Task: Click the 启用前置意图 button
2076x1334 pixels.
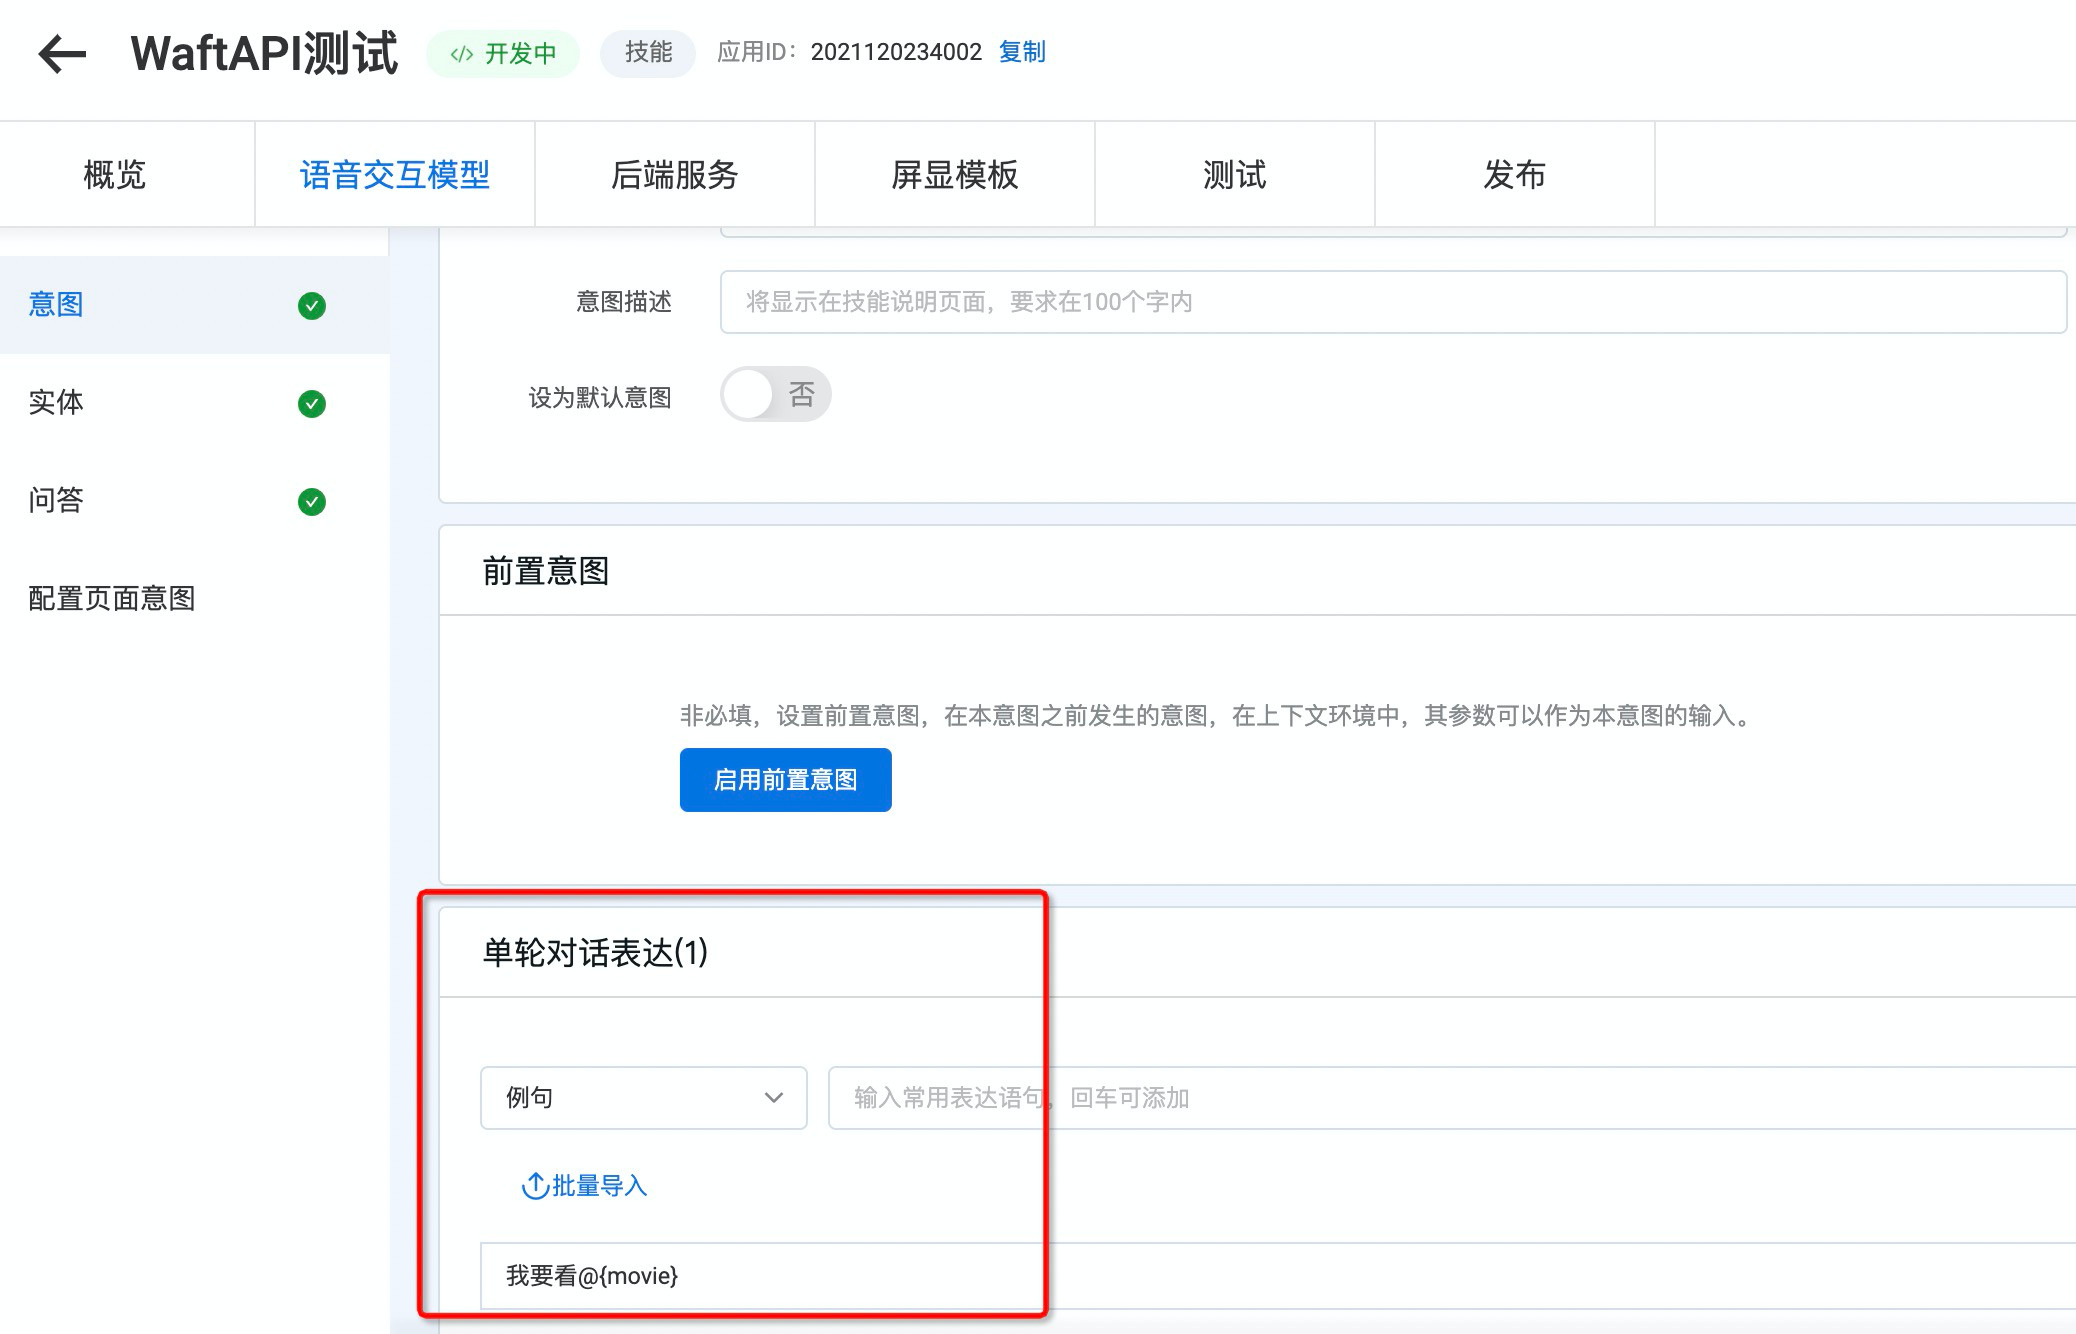Action: (785, 780)
